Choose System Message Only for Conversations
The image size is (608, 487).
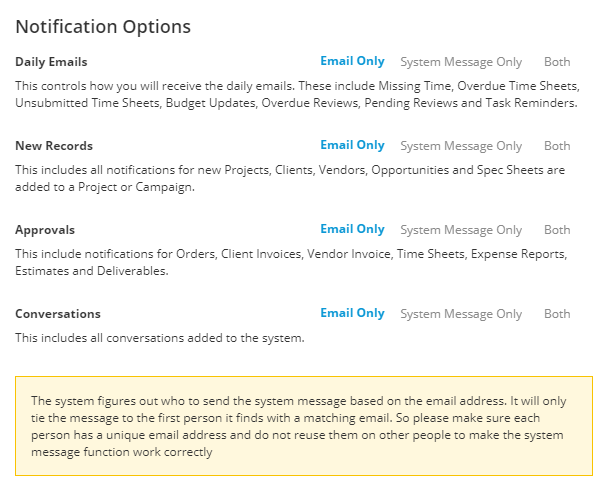click(461, 314)
